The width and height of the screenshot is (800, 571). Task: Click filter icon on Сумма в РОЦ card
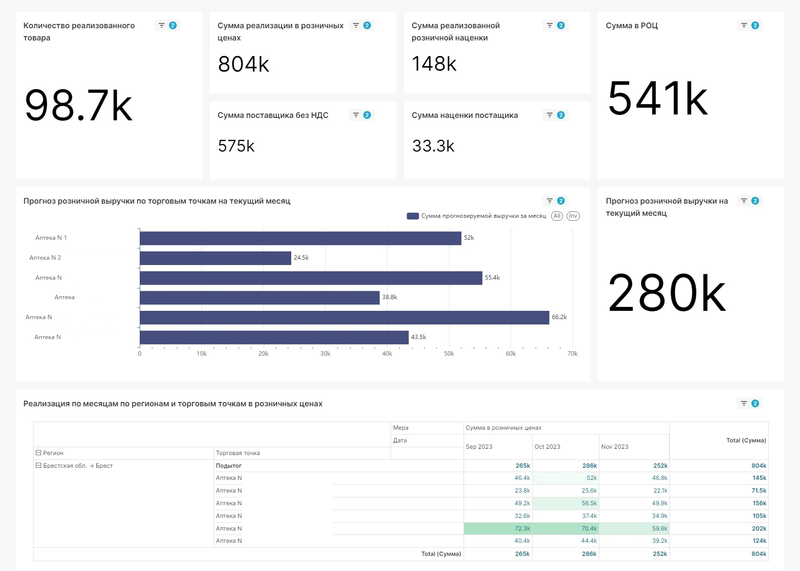(743, 25)
